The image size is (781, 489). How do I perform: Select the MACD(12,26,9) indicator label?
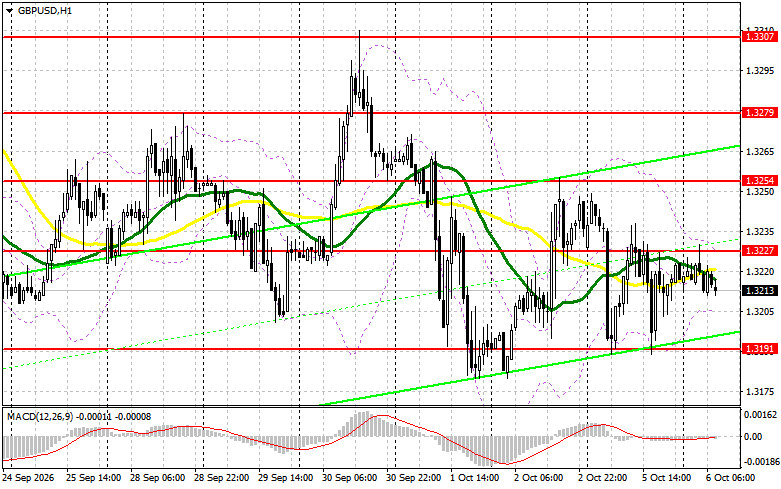79,416
